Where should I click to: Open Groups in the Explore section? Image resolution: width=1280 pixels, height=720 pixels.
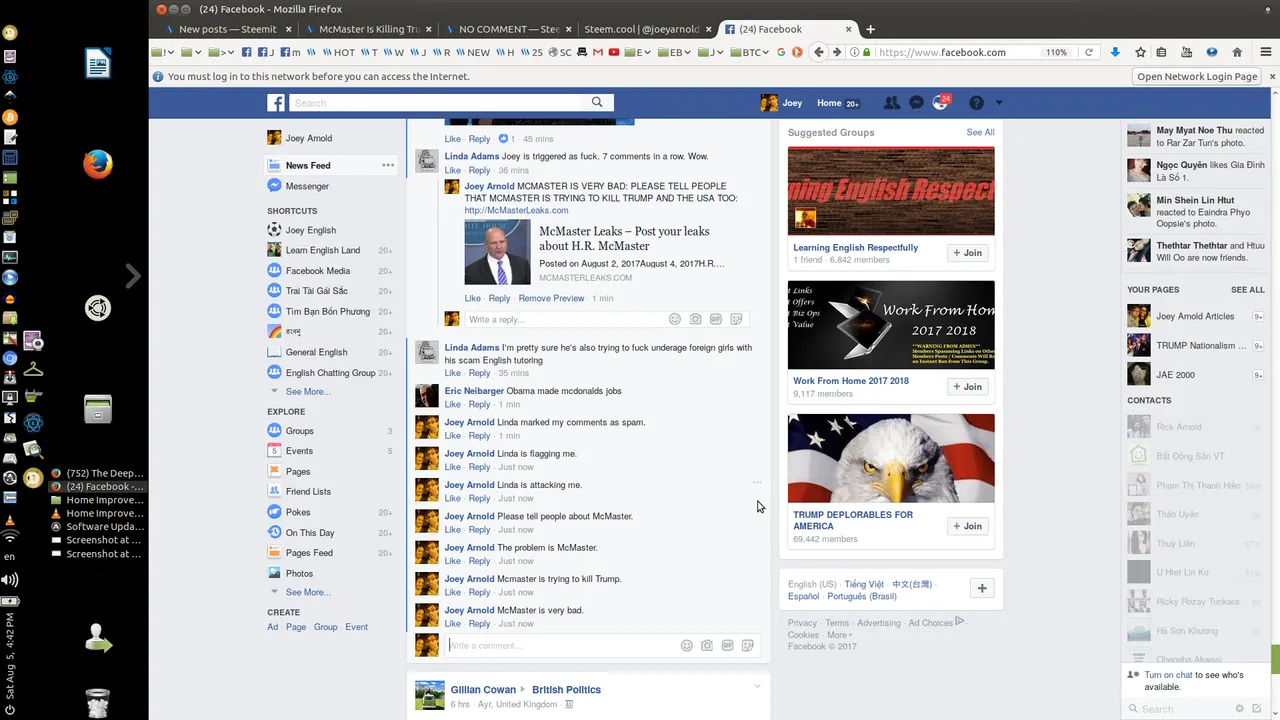pos(299,431)
